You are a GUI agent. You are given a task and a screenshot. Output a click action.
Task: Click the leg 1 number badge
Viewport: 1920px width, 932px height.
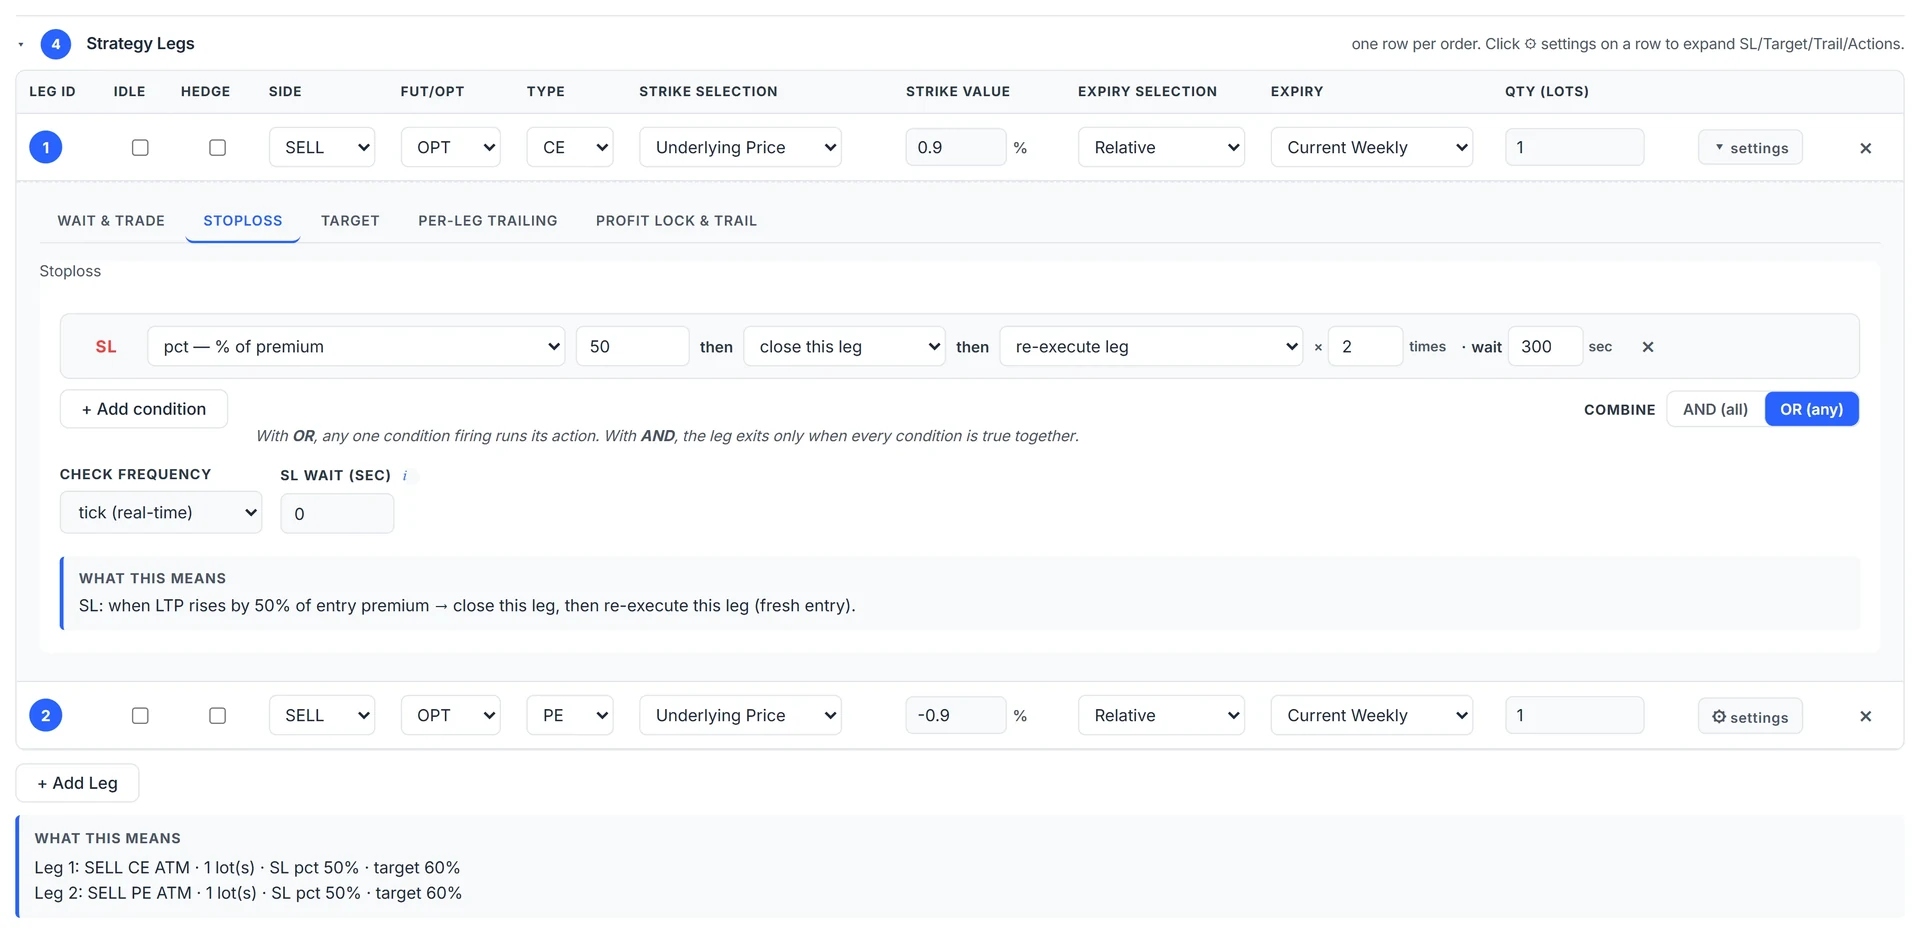pyautogui.click(x=46, y=147)
